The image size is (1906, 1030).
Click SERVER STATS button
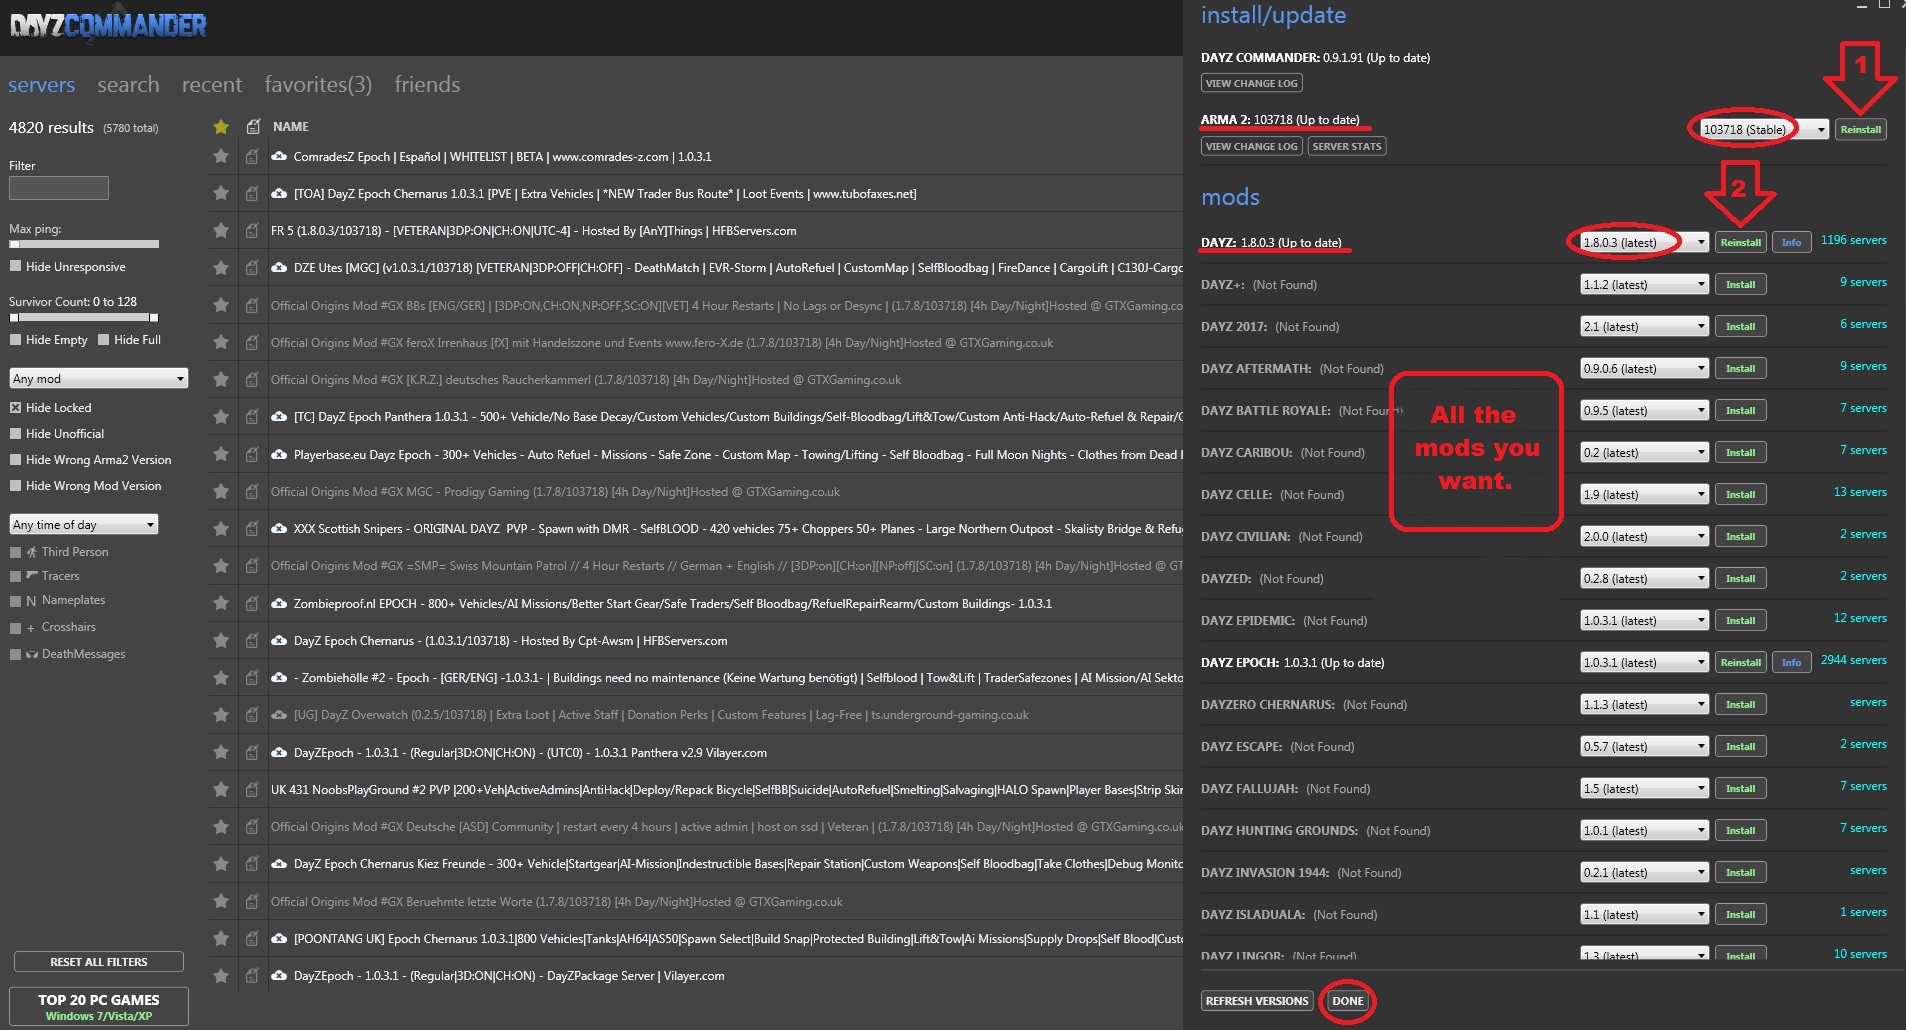point(1347,146)
